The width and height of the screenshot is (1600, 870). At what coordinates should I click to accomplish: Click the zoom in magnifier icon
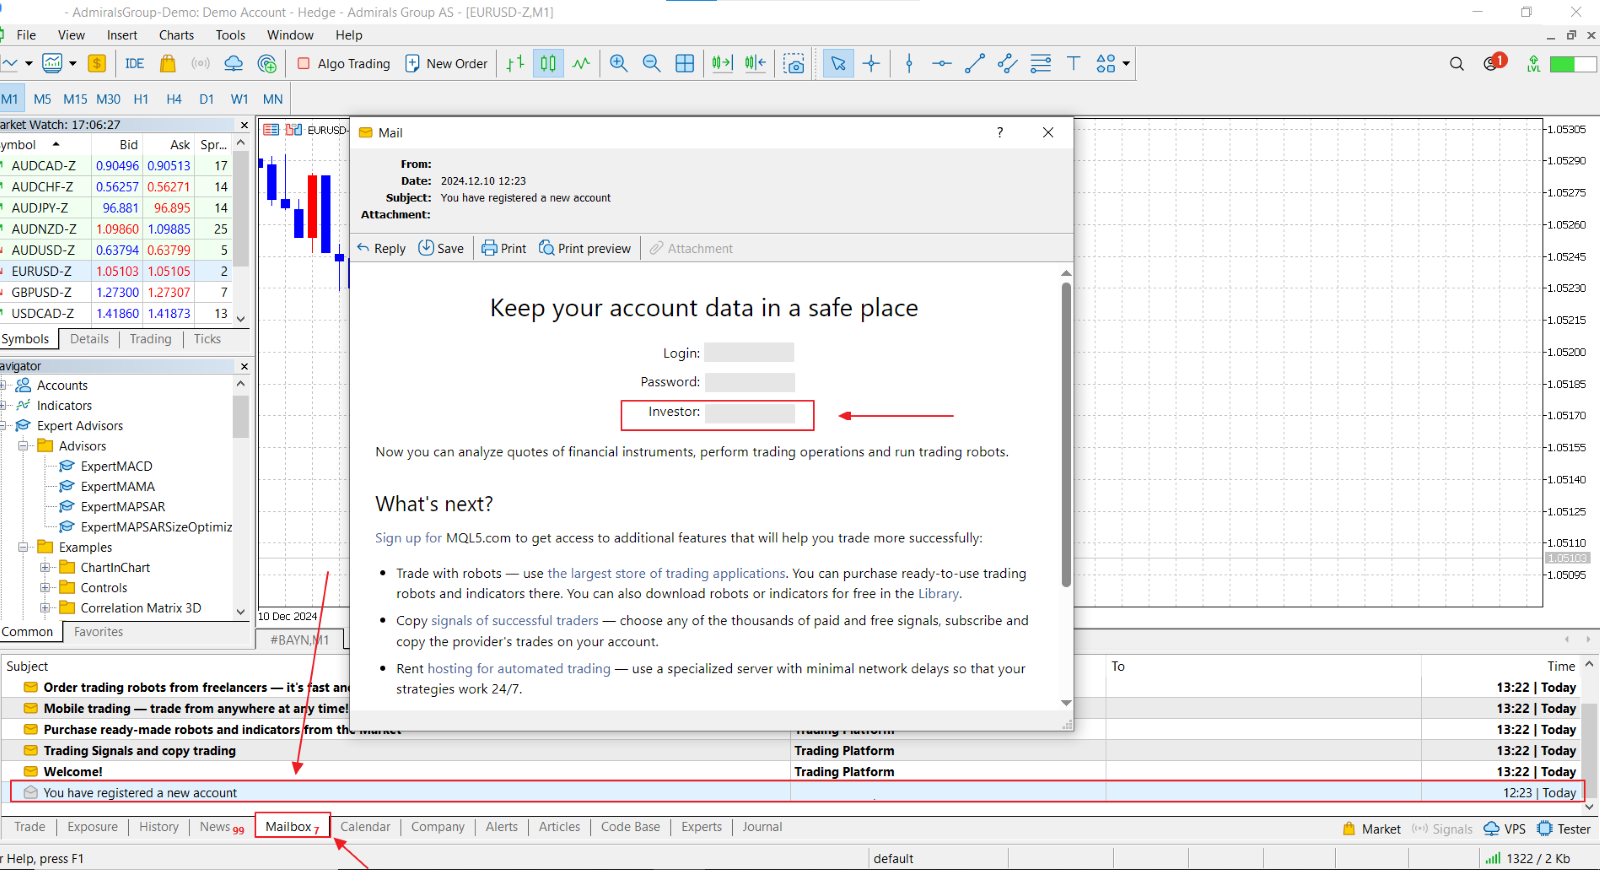coord(619,64)
